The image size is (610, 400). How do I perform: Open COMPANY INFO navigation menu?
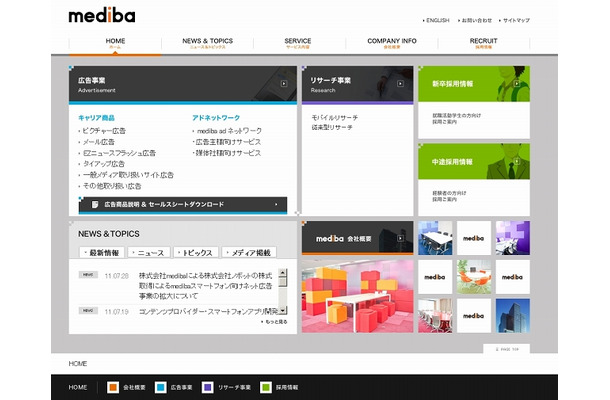tap(392, 43)
